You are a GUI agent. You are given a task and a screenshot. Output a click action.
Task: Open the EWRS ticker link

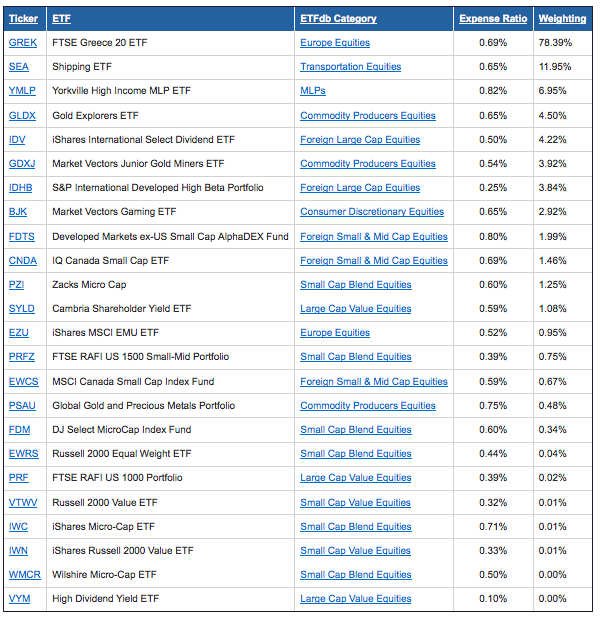tap(24, 454)
